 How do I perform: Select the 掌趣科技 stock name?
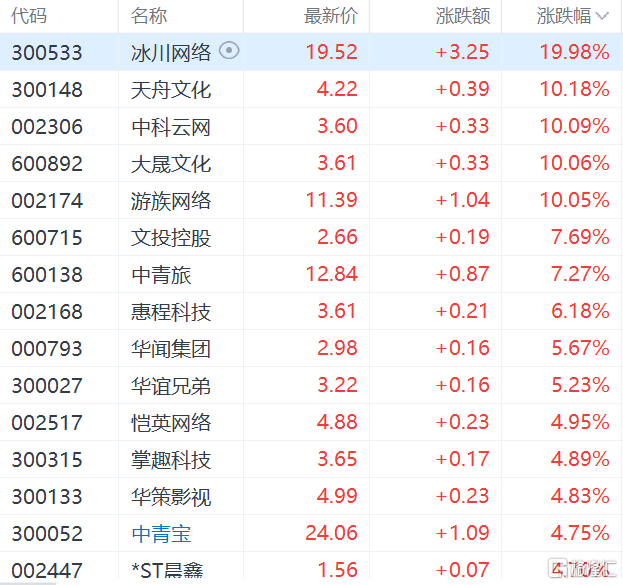click(171, 460)
